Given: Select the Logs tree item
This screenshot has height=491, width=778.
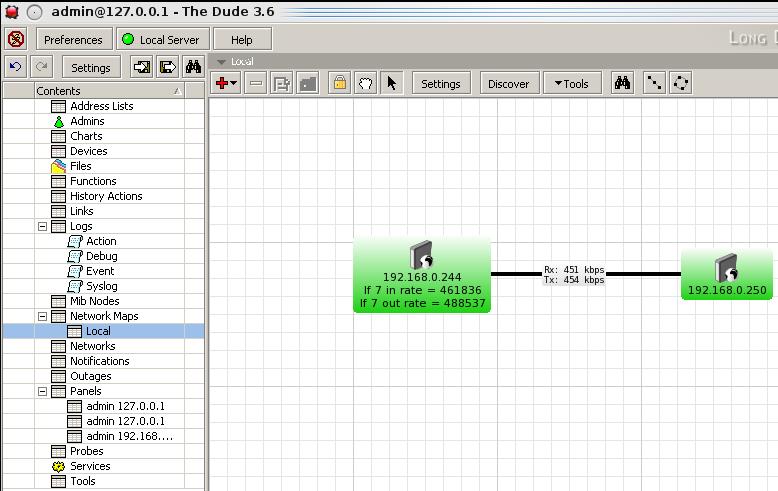Looking at the screenshot, I should point(81,226).
